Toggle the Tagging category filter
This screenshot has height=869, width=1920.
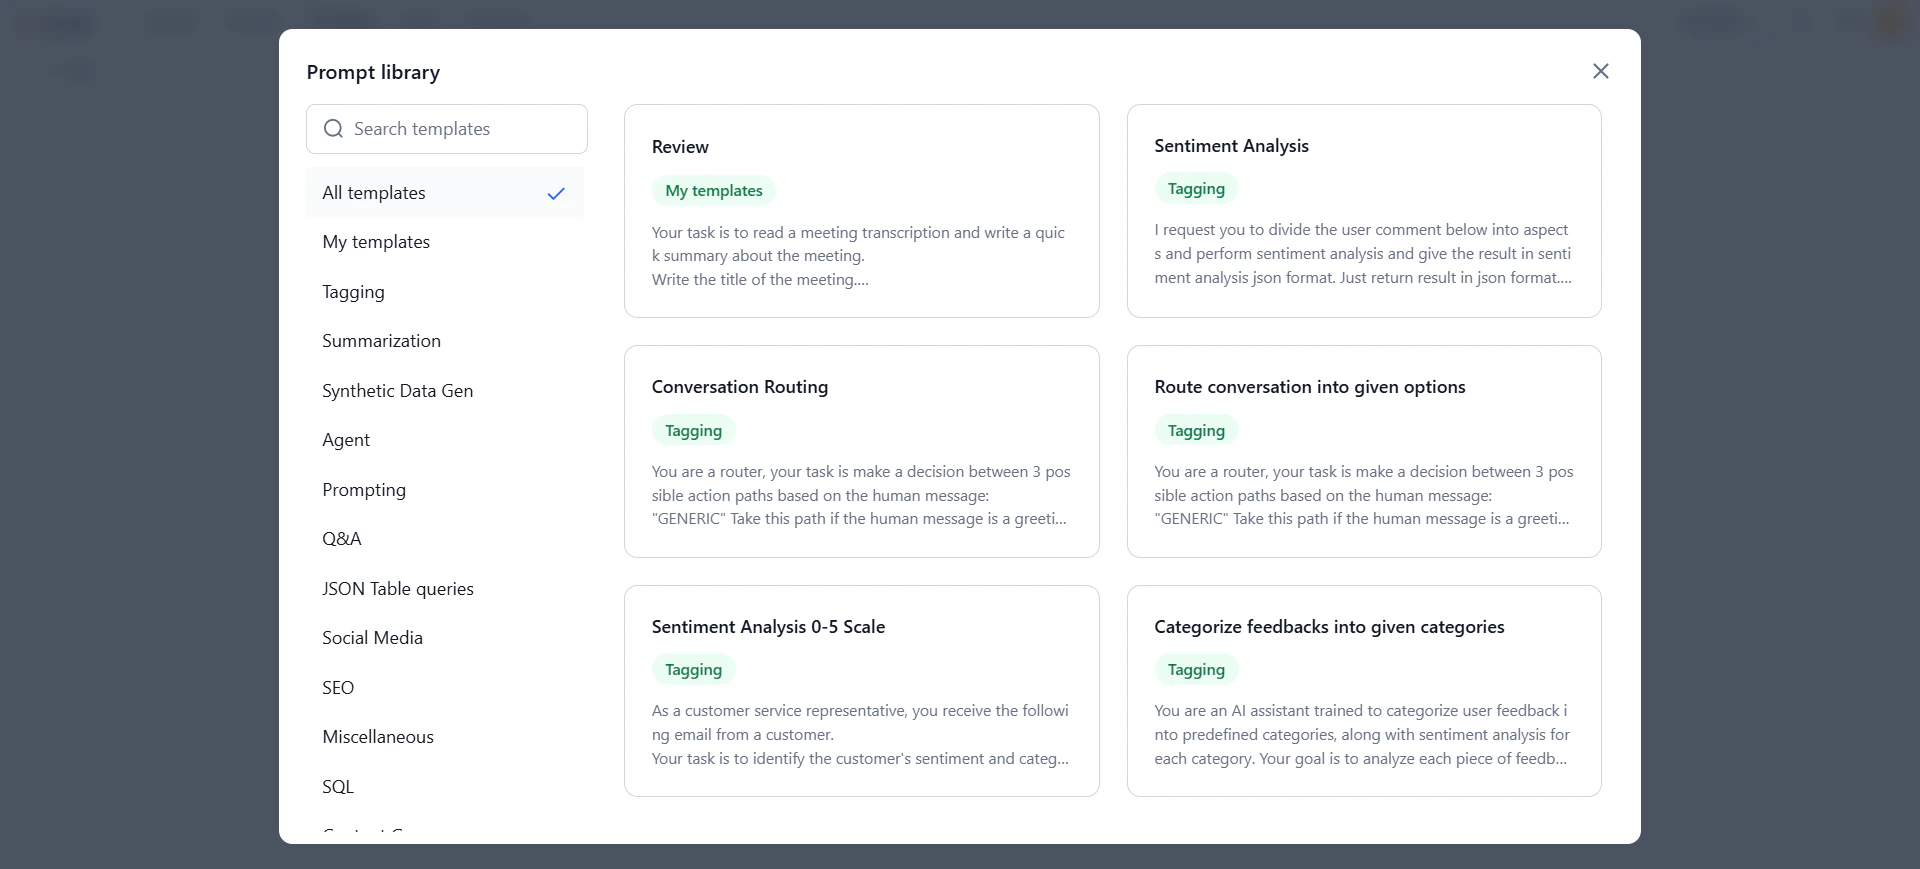coord(353,292)
